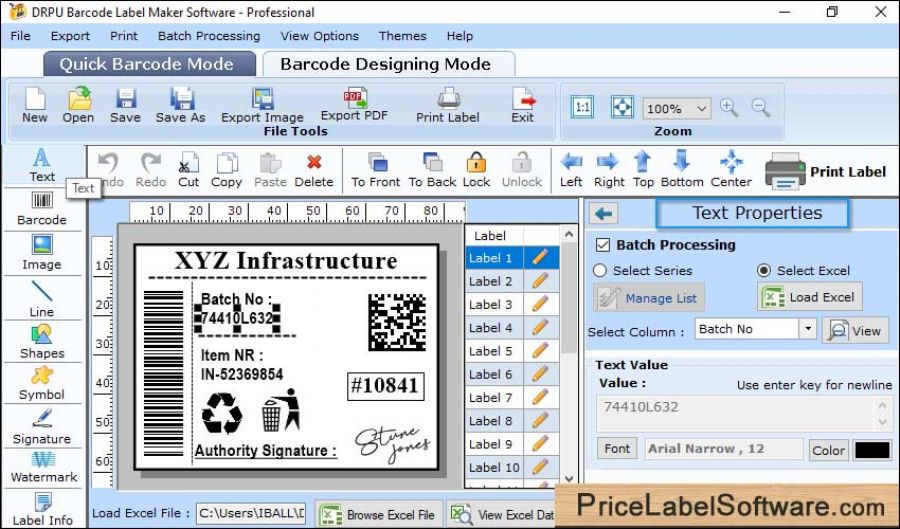
Task: Open the Batch Processing menu
Action: [209, 36]
